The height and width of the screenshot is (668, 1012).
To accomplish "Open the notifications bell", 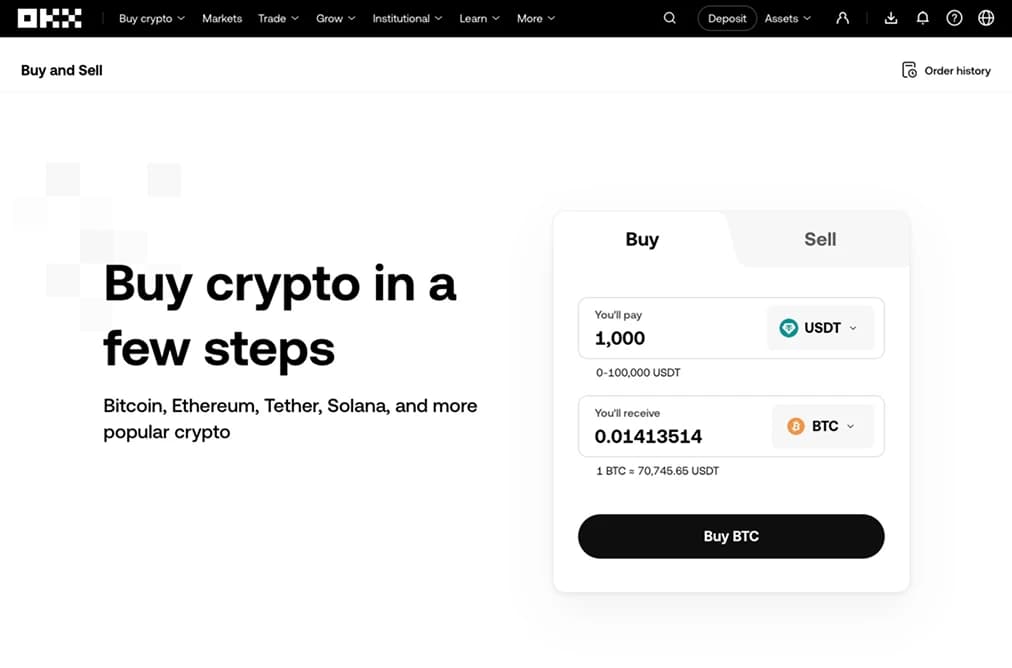I will 922,18.
